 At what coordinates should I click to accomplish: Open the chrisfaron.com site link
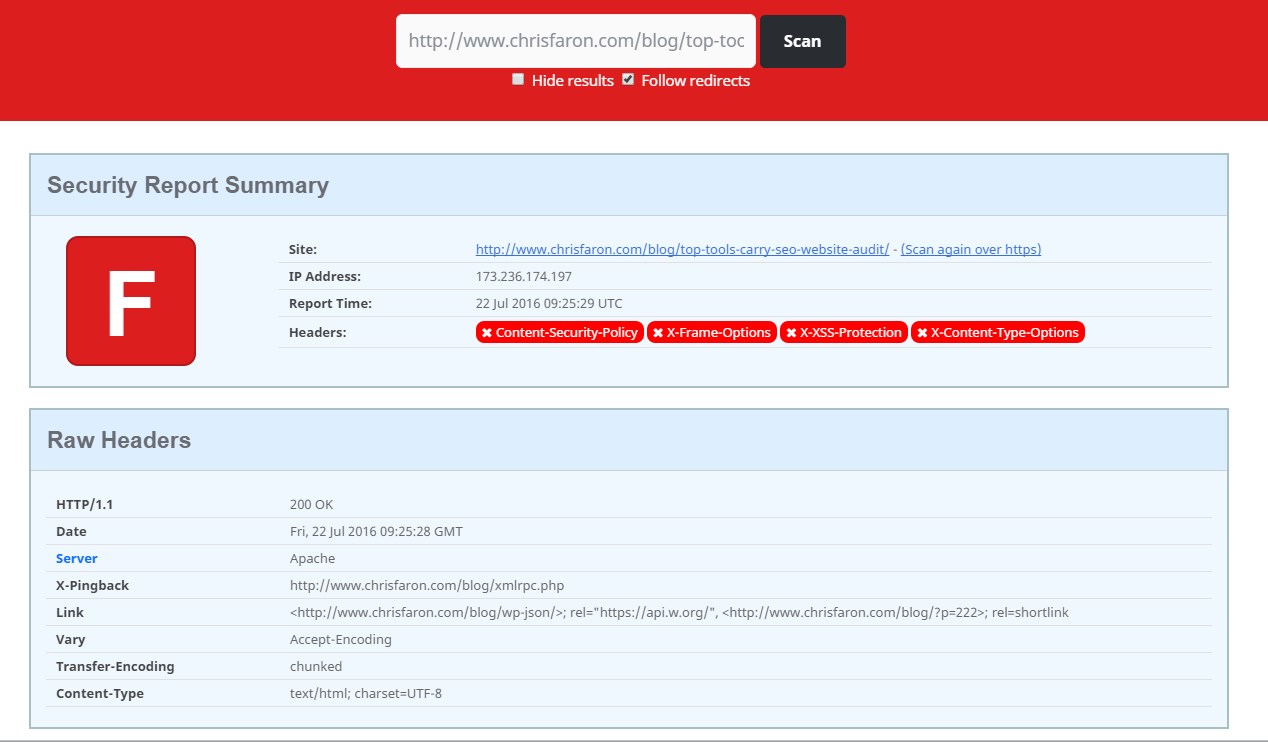click(x=682, y=250)
